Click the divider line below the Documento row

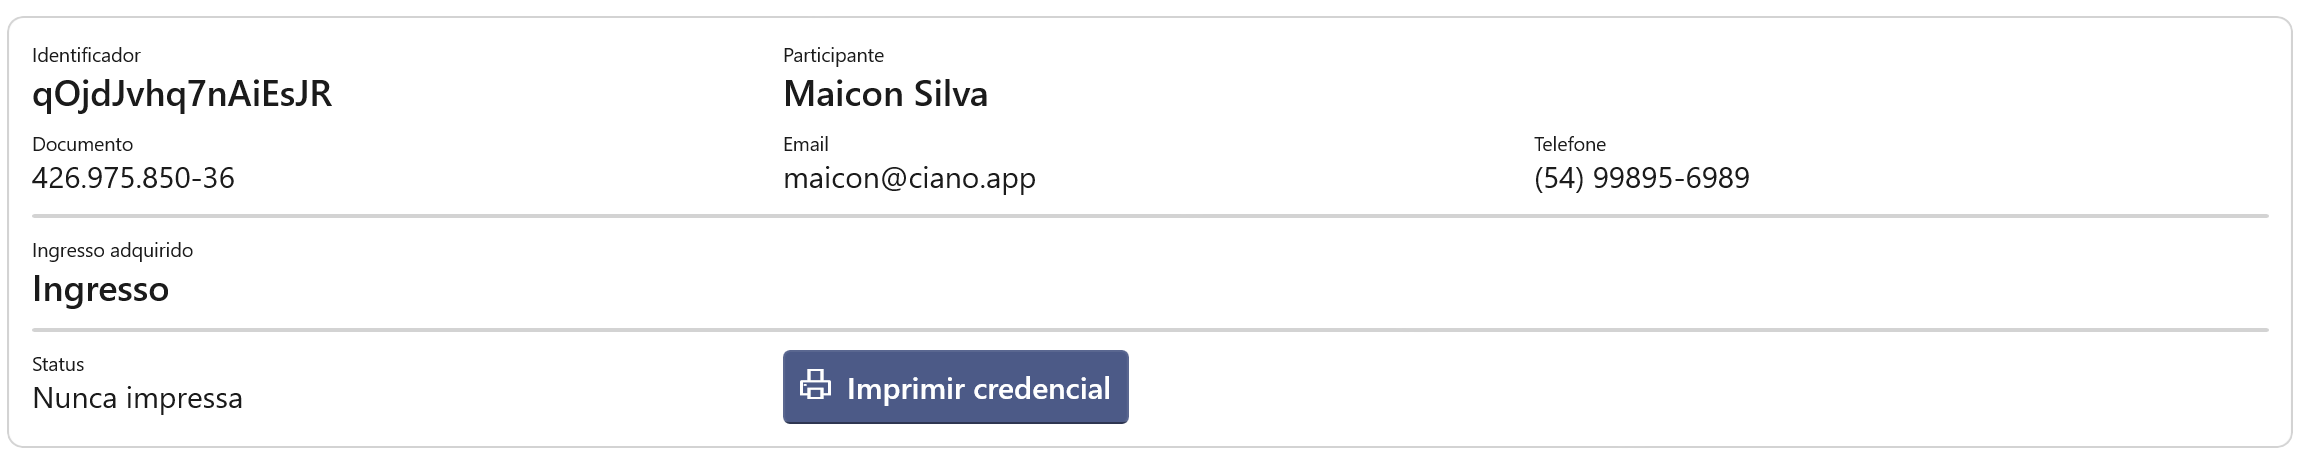(x=1150, y=216)
